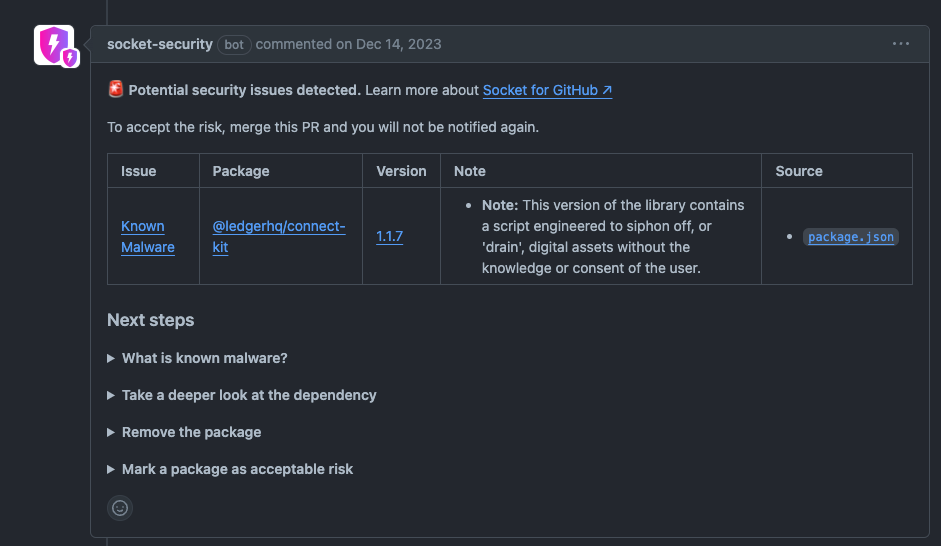Click the small bot badge on avatar
This screenshot has height=546, width=941.
[x=70, y=58]
